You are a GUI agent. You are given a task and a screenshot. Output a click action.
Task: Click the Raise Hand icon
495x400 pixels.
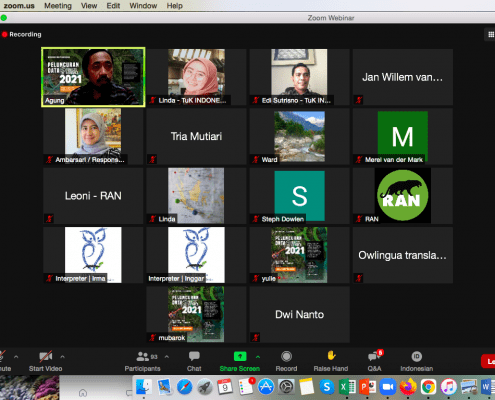coord(331,356)
